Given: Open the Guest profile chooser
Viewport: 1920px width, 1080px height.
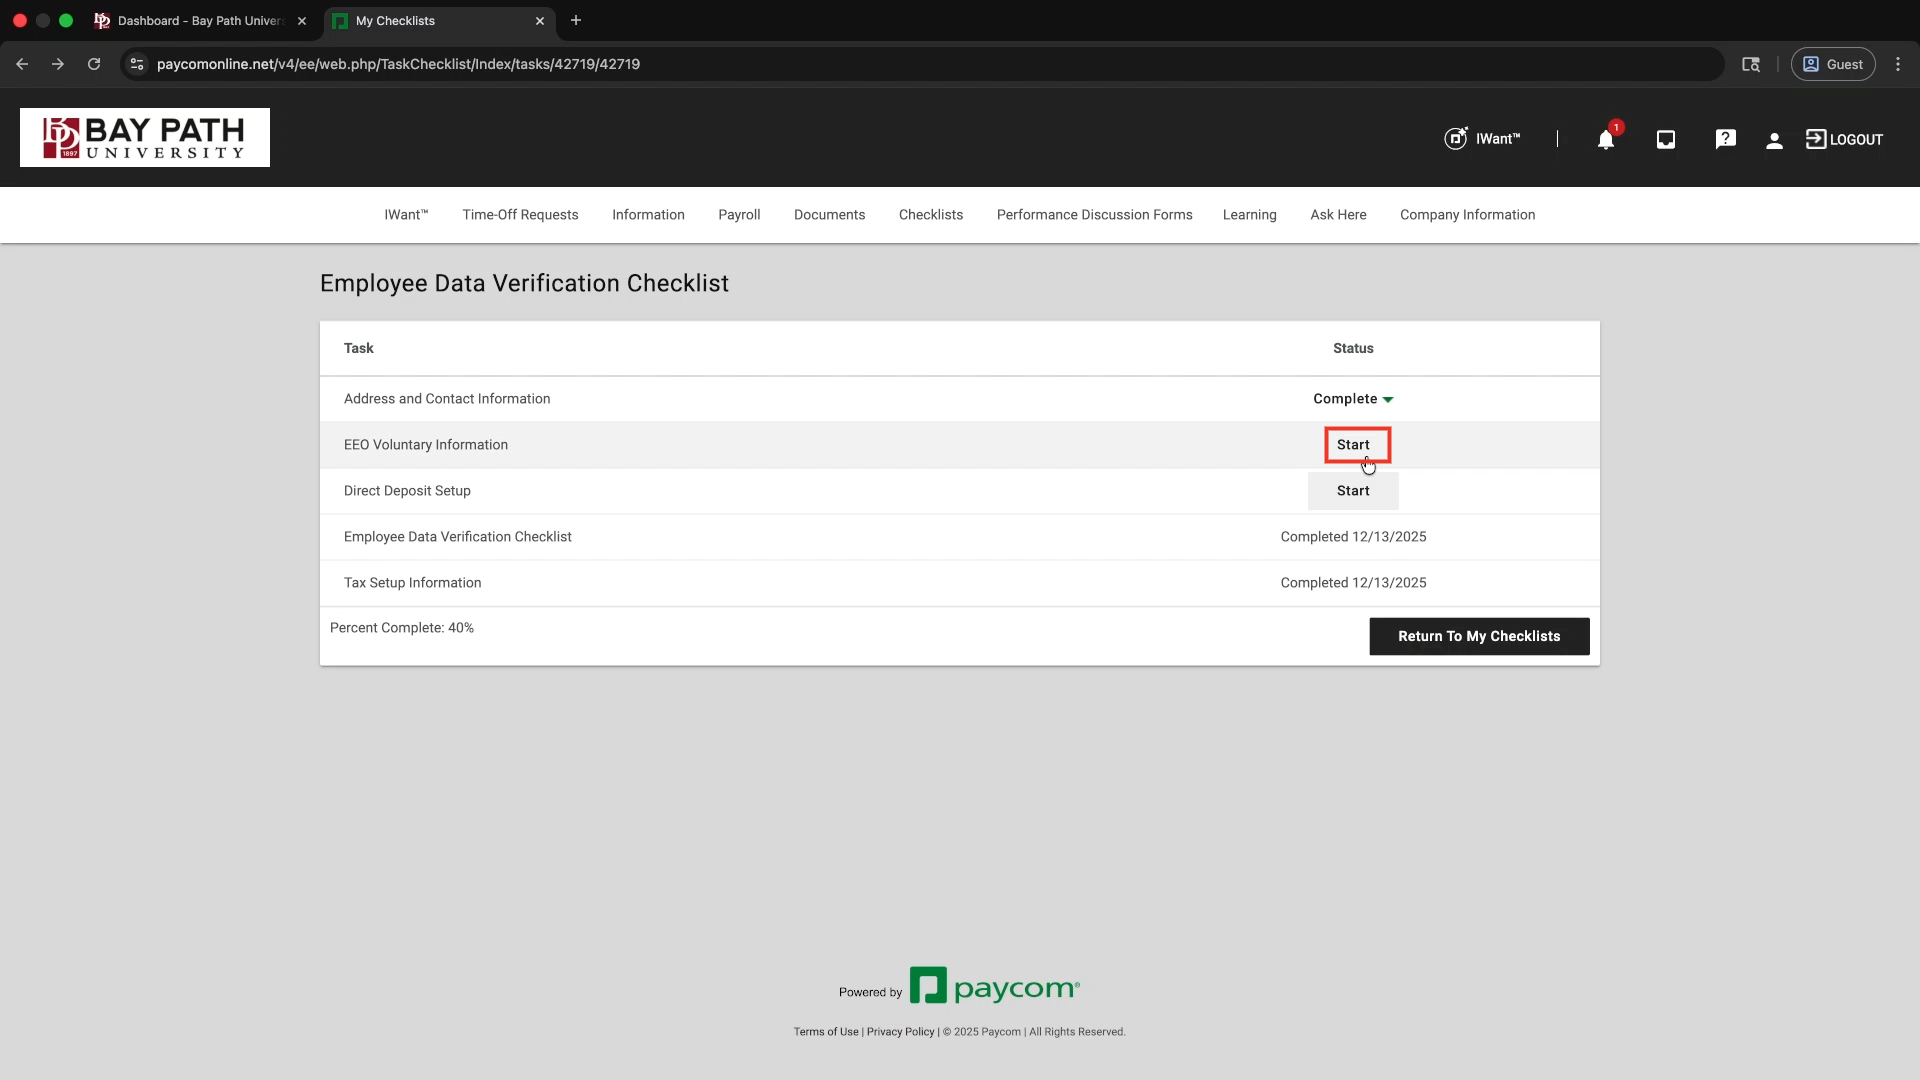Looking at the screenshot, I should coord(1832,64).
